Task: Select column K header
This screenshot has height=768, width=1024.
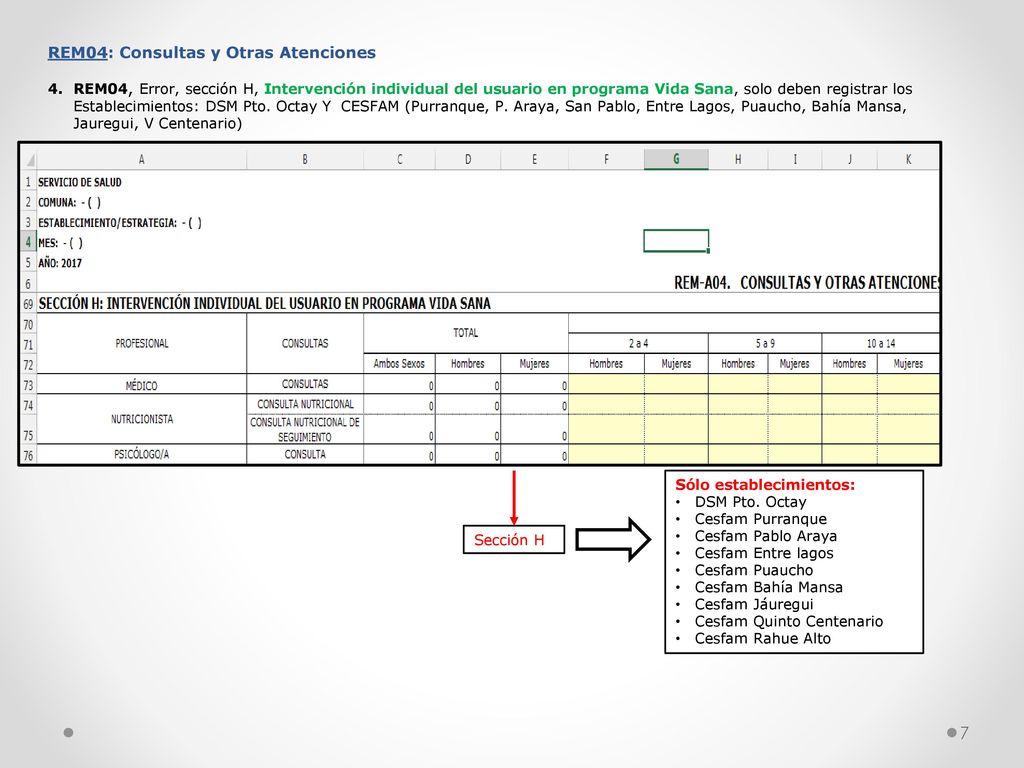Action: tap(908, 159)
